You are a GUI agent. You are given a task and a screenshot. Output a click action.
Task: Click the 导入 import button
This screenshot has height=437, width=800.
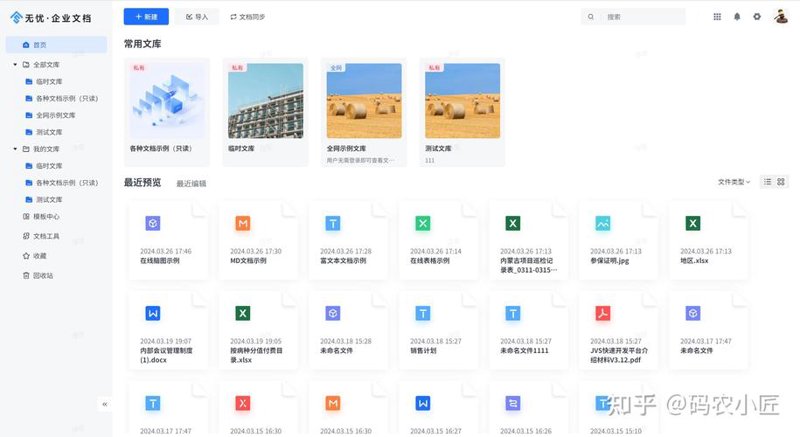197,17
